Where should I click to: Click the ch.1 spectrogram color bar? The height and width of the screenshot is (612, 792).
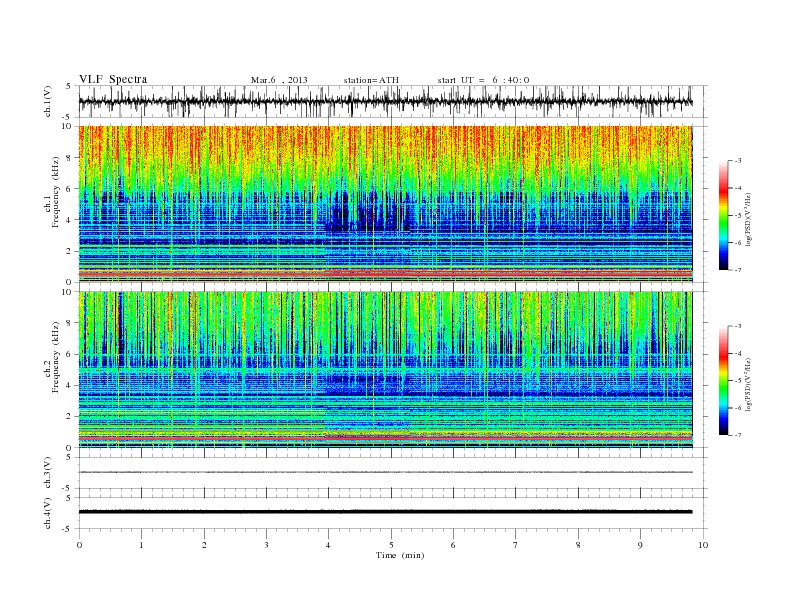pyautogui.click(x=724, y=215)
